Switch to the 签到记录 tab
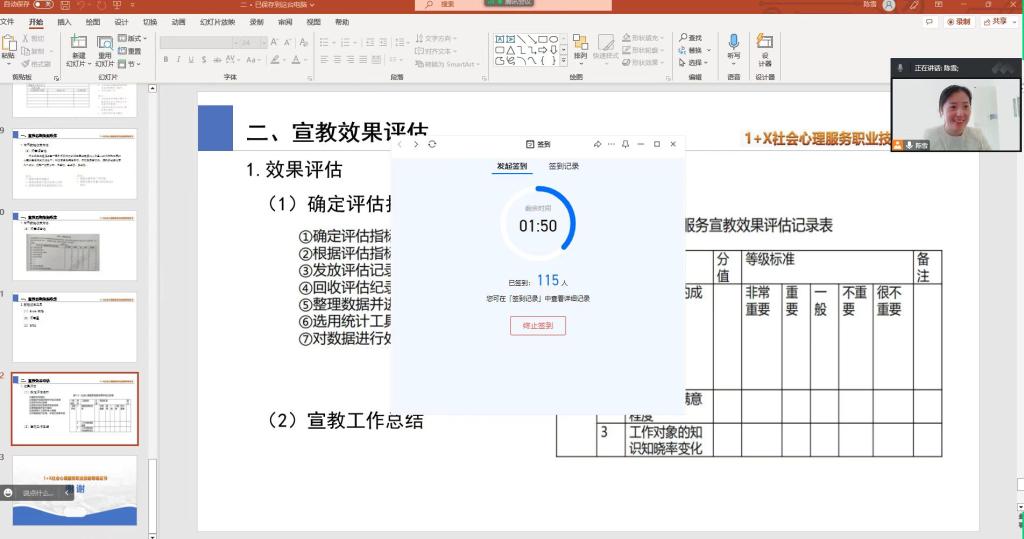 563,166
